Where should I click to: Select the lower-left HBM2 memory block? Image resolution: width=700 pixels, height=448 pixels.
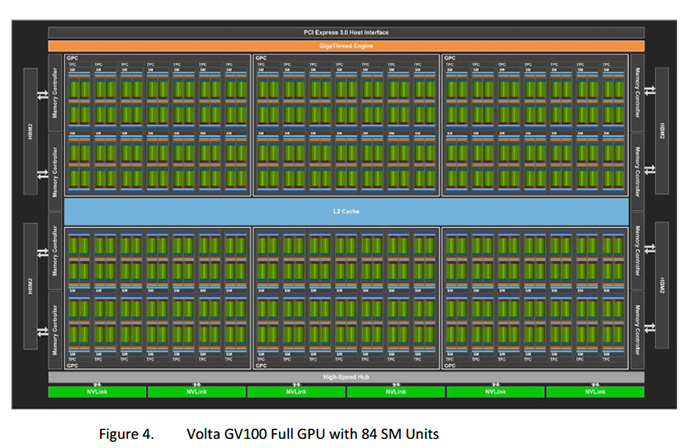(x=30, y=286)
